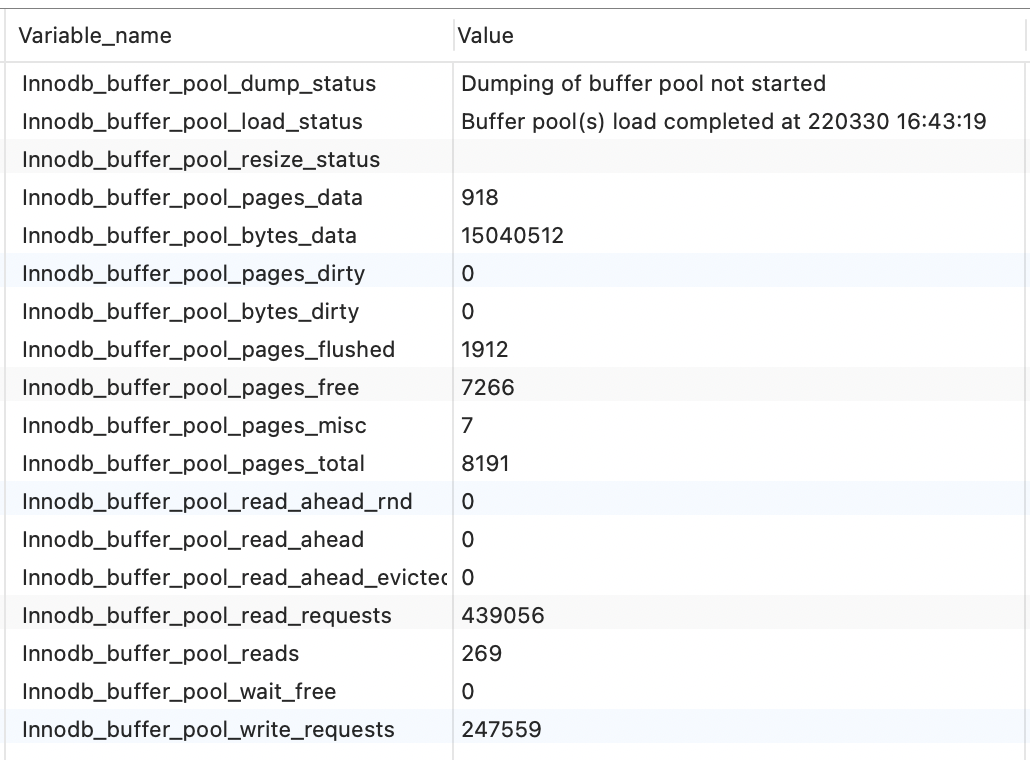1030x760 pixels.
Task: Click the Innodb_buffer_pool_resize_status row name
Action: (x=201, y=160)
